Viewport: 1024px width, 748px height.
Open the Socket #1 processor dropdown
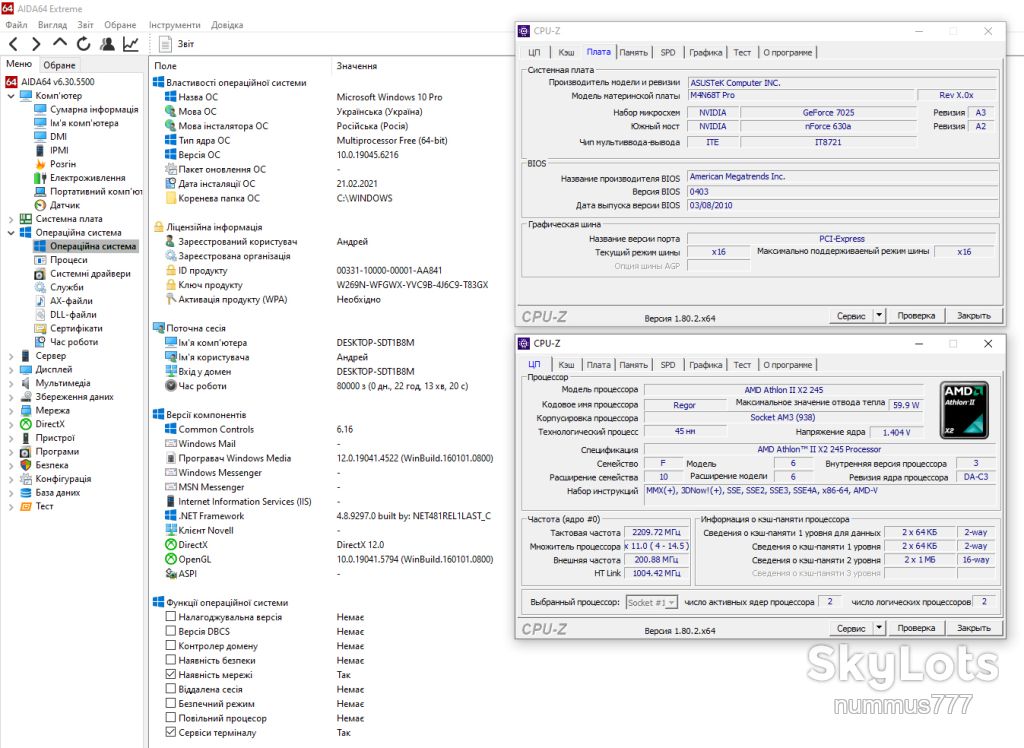pos(652,602)
